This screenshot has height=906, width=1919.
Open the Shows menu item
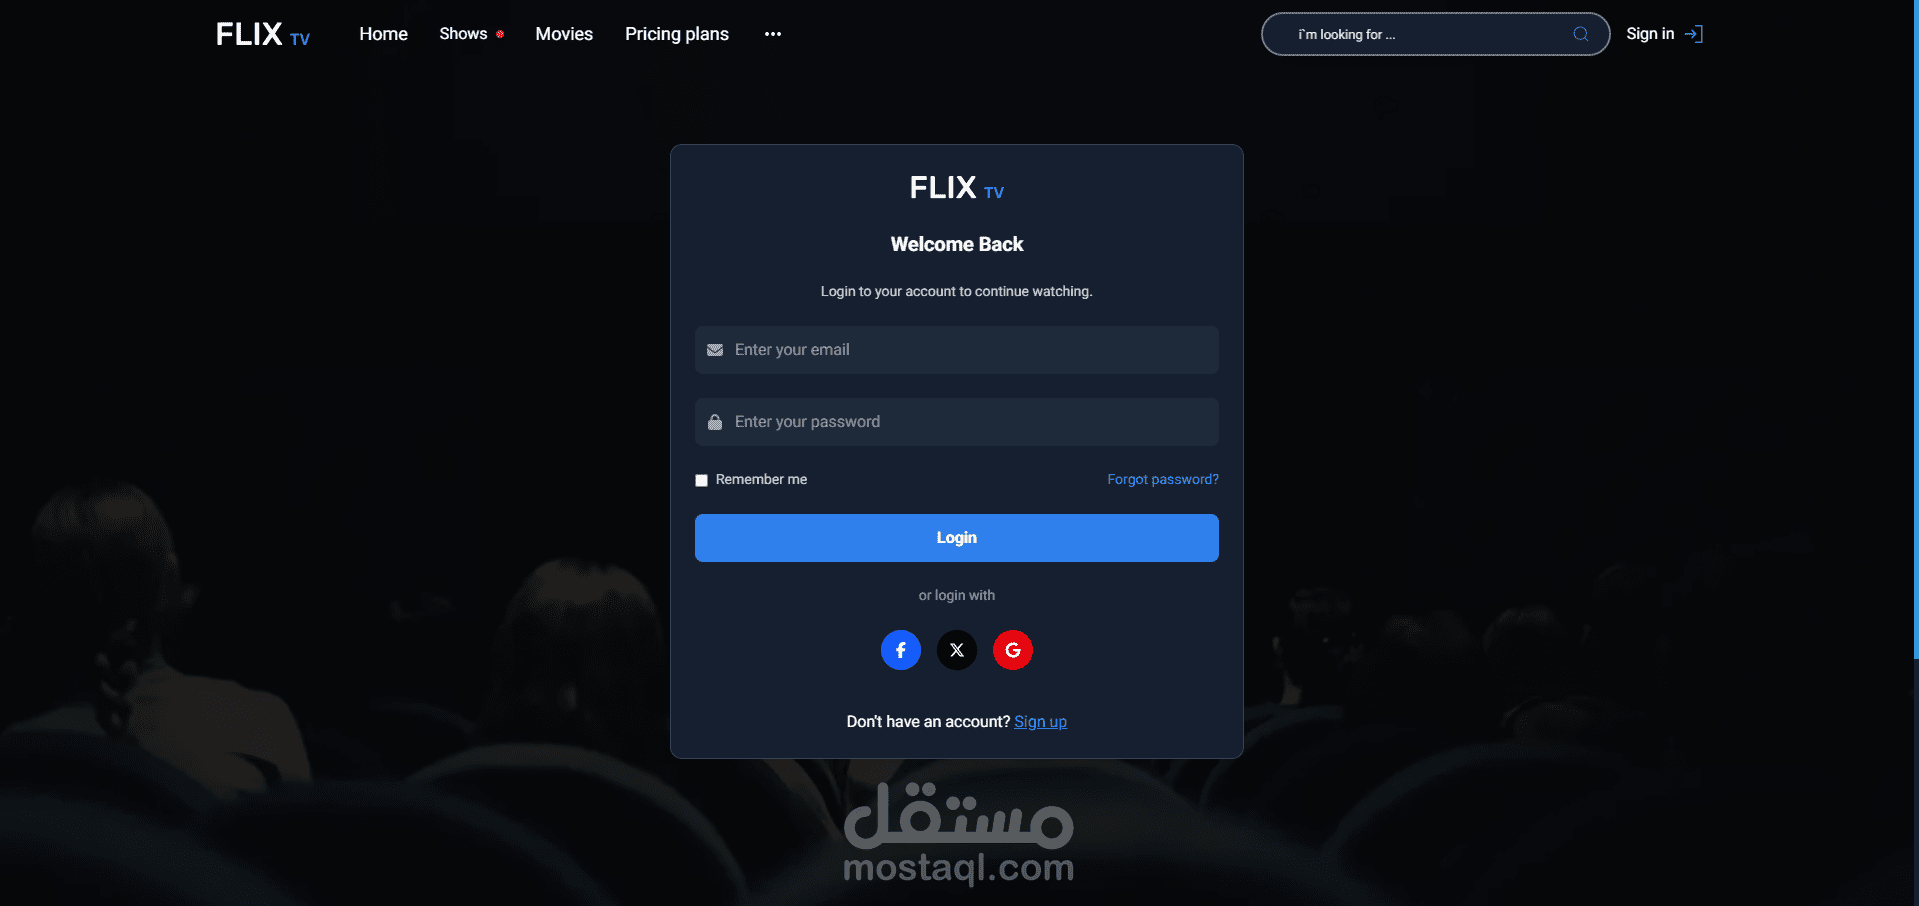coord(463,34)
